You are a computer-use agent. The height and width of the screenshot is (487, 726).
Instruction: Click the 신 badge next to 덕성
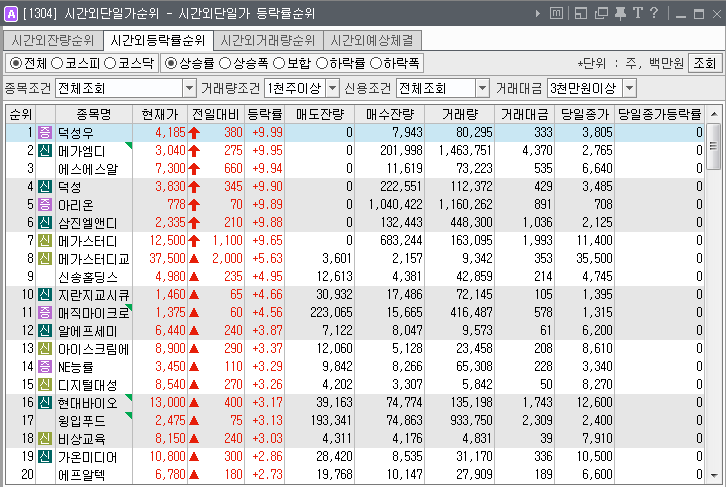[x=45, y=187]
